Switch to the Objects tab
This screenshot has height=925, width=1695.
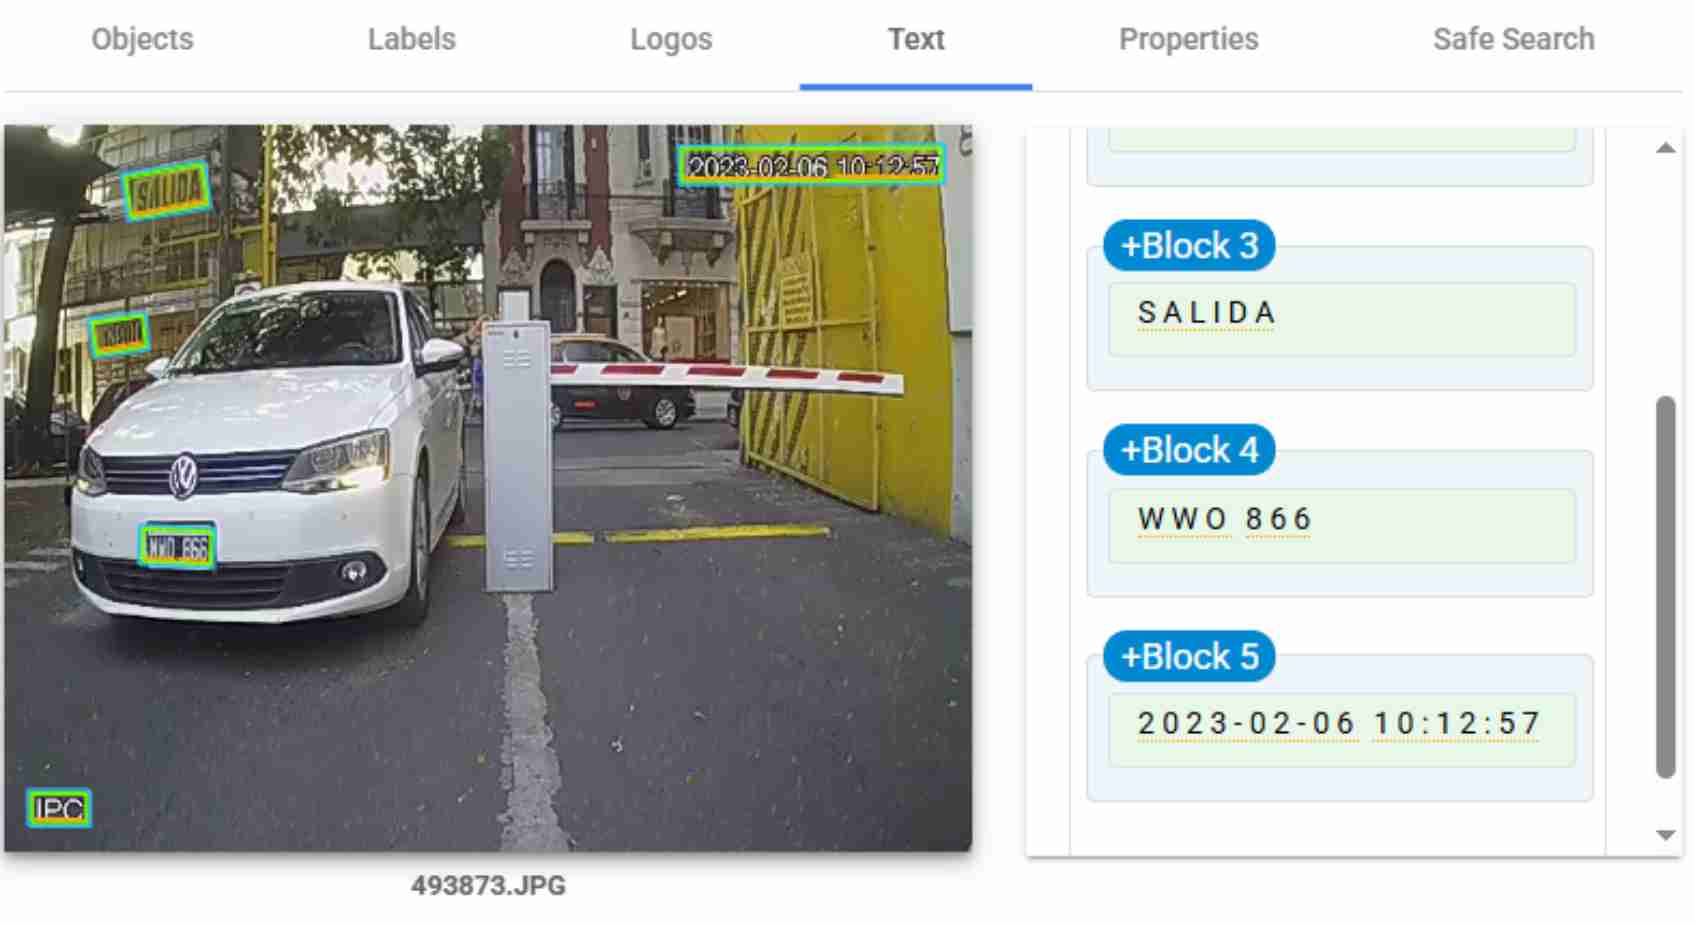point(142,39)
